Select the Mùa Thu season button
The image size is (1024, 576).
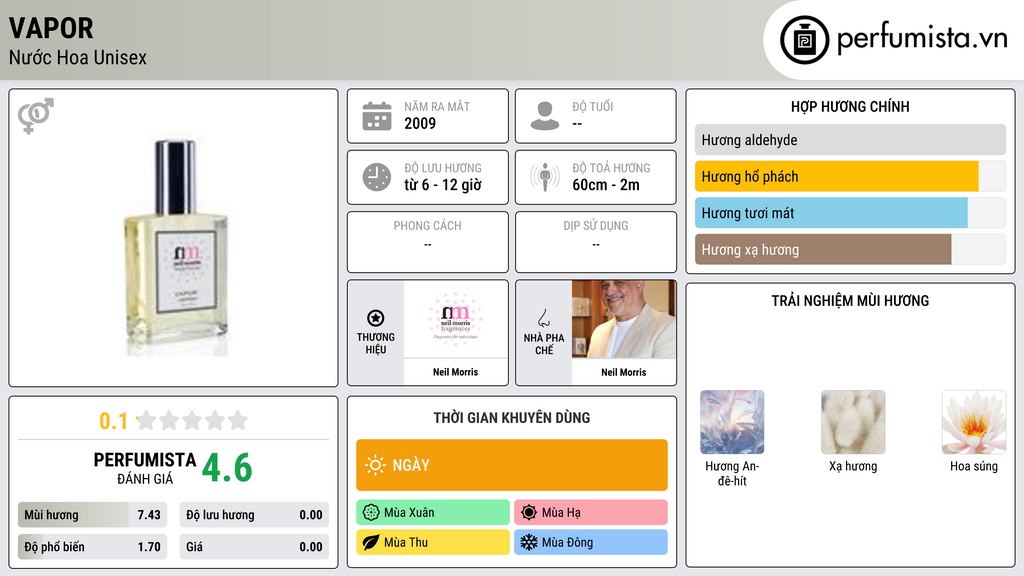433,542
